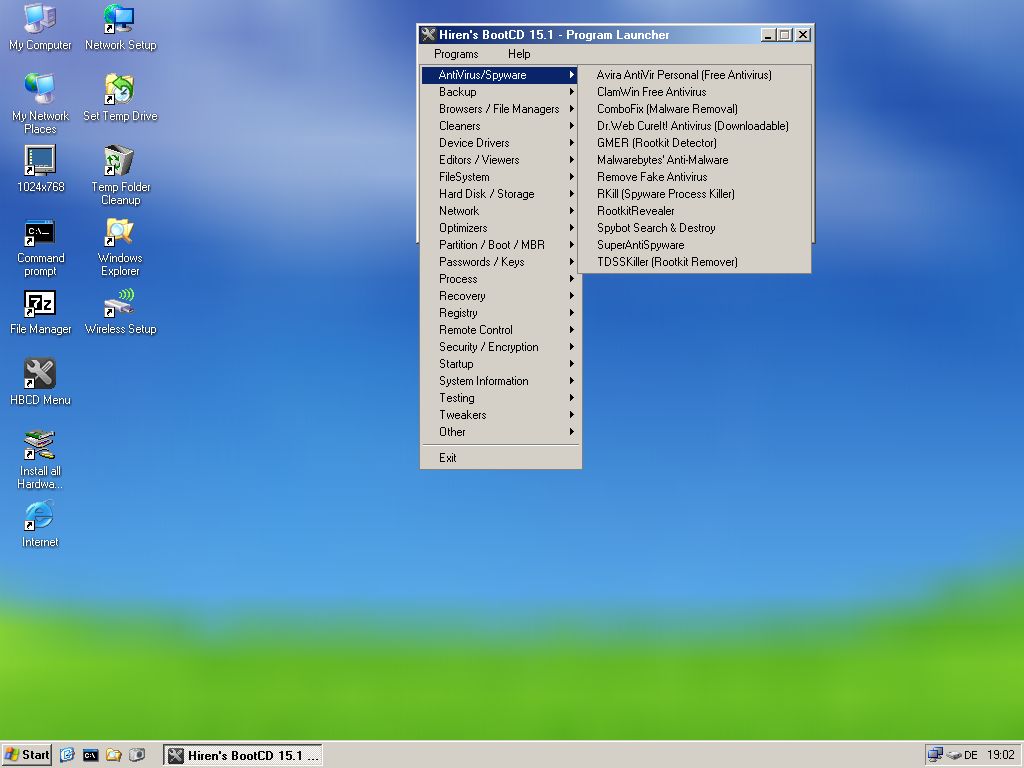The height and width of the screenshot is (768, 1024).
Task: Expand the Recovery submenu
Action: [500, 296]
